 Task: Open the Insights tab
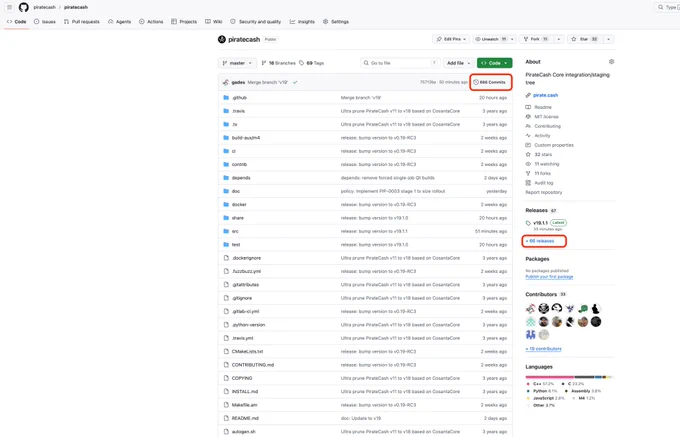[302, 21]
